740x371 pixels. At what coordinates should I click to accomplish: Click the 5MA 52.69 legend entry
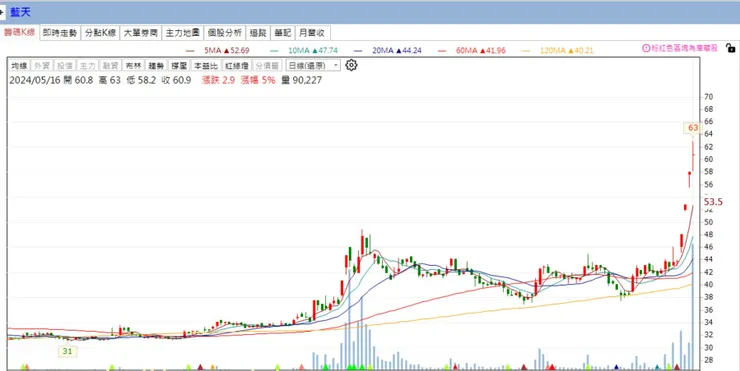point(218,50)
